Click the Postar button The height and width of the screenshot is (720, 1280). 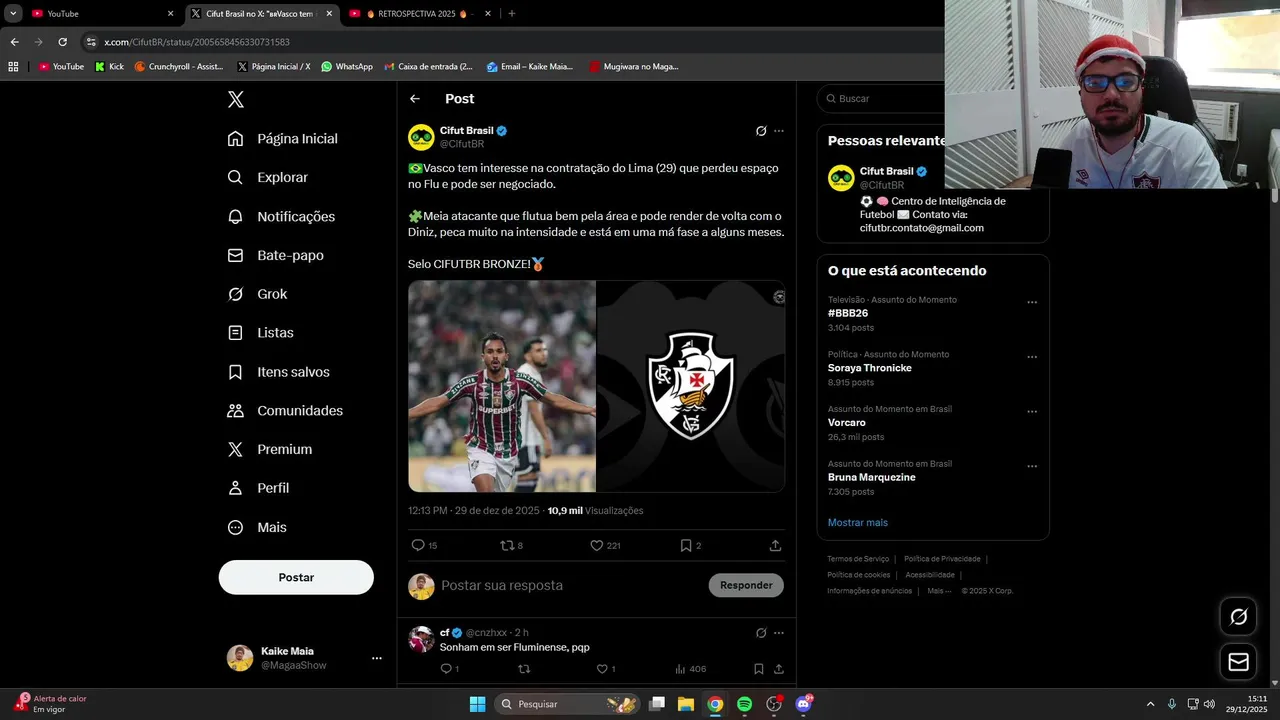click(296, 577)
